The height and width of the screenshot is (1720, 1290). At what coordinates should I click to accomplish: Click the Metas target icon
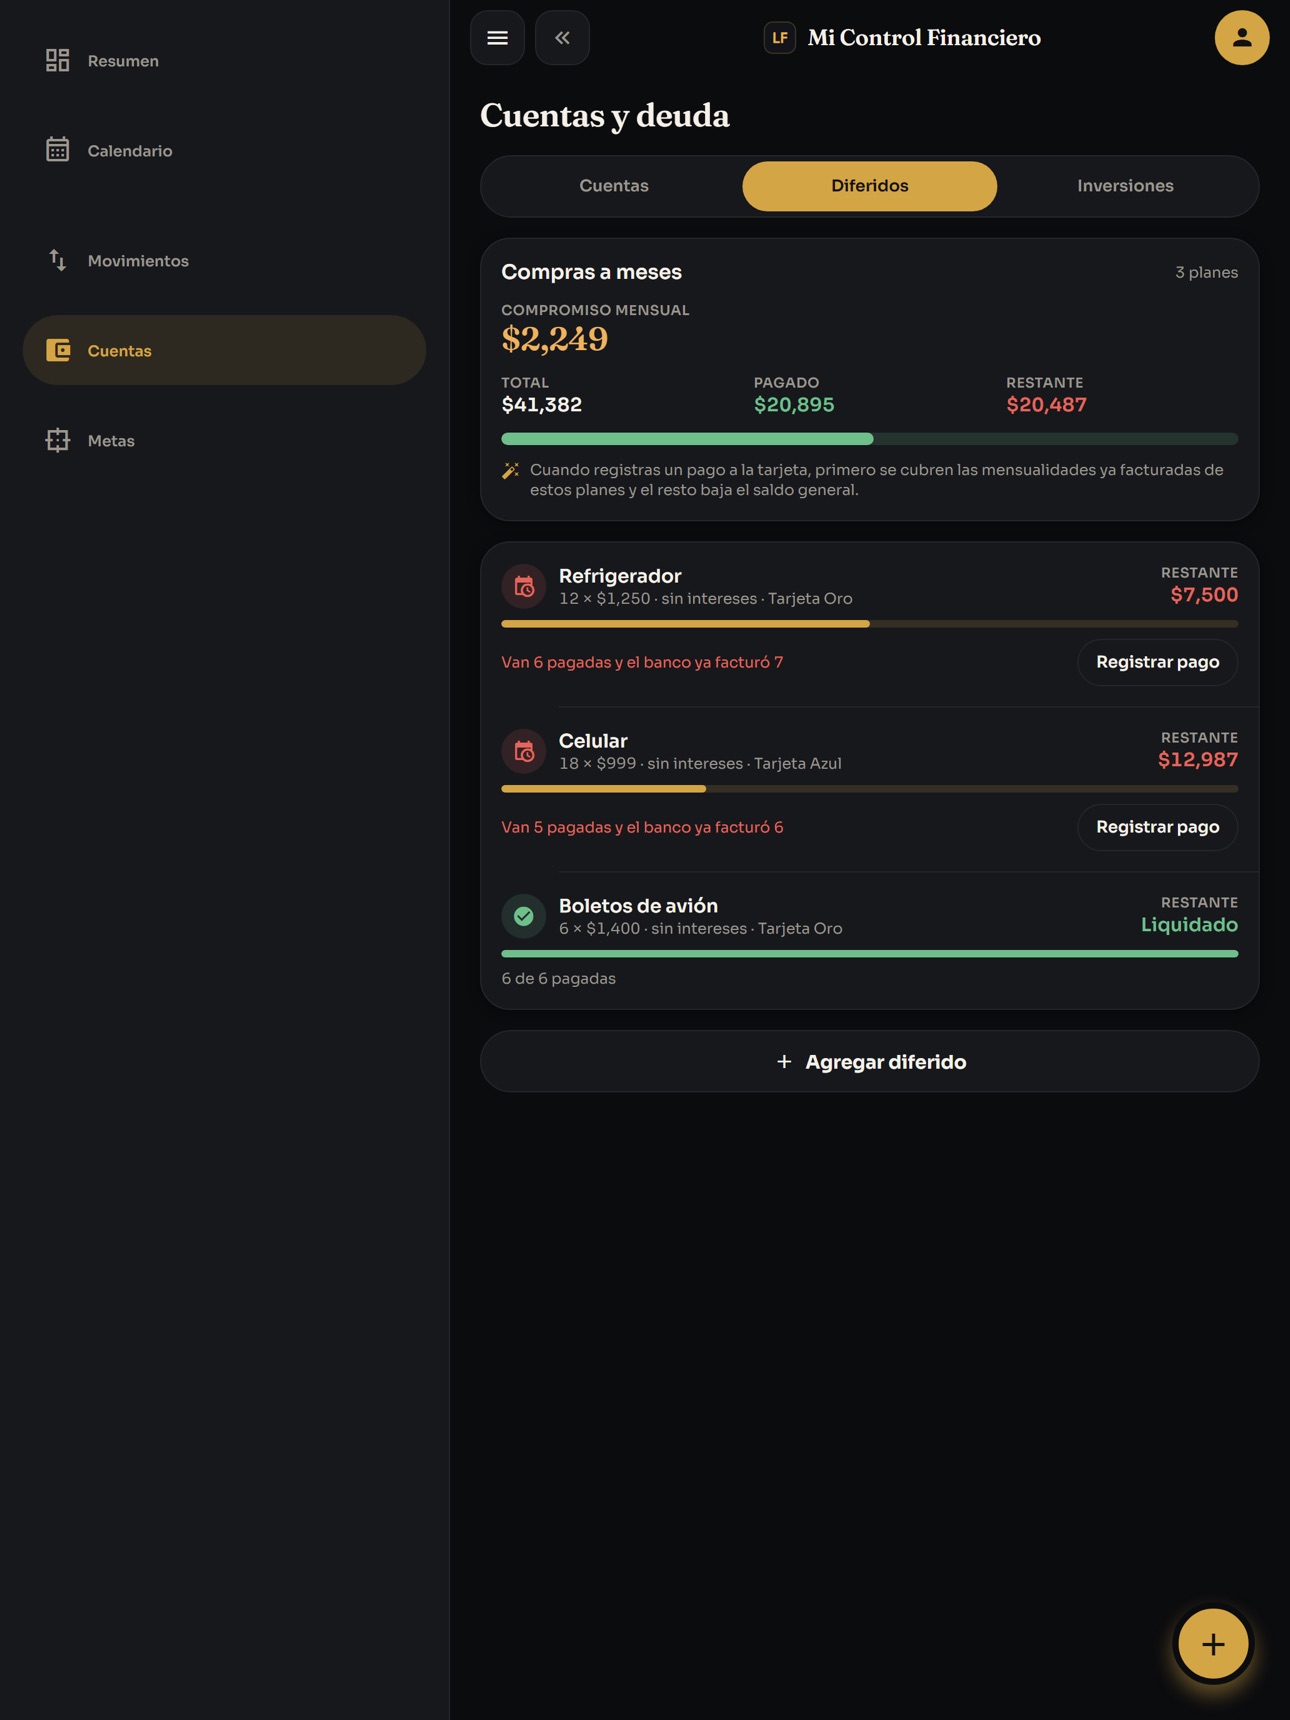pyautogui.click(x=58, y=440)
